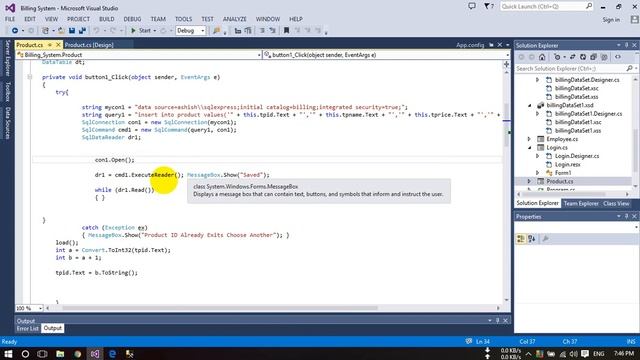Open the Start button dropdown arrow
This screenshot has width=640, height=360.
[155, 31]
